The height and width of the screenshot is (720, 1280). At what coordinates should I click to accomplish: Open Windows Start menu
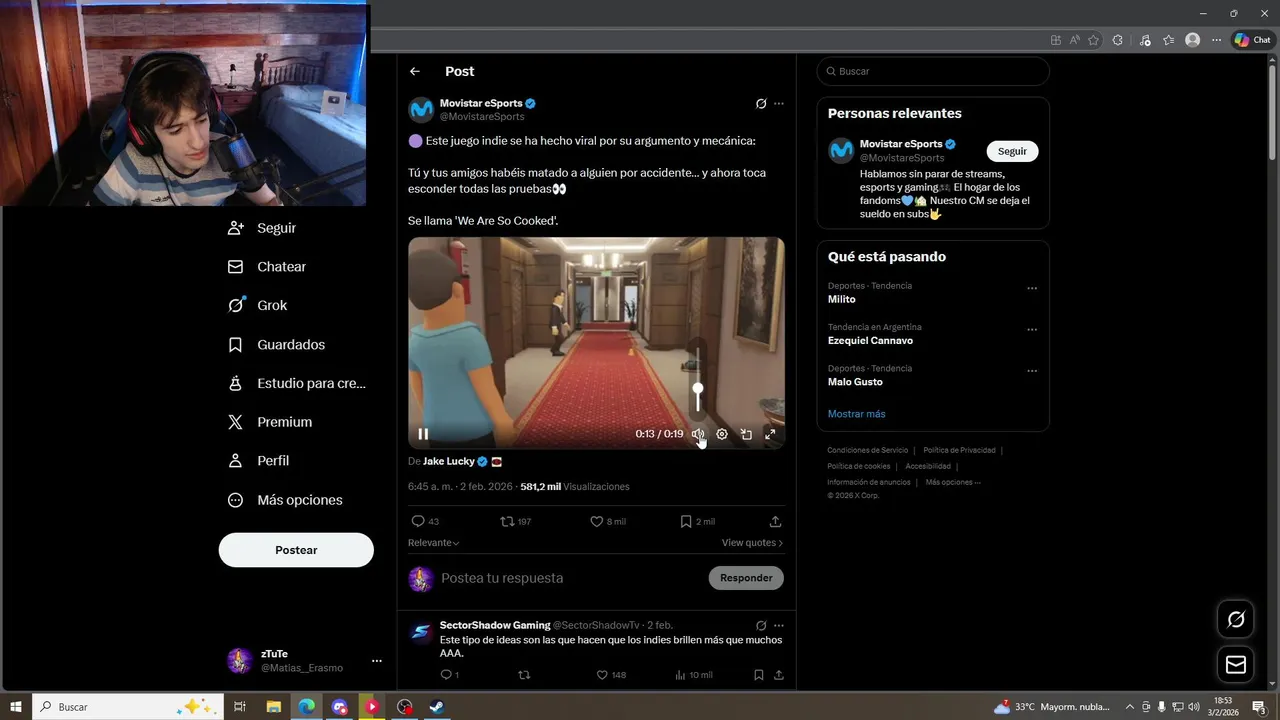tap(15, 707)
